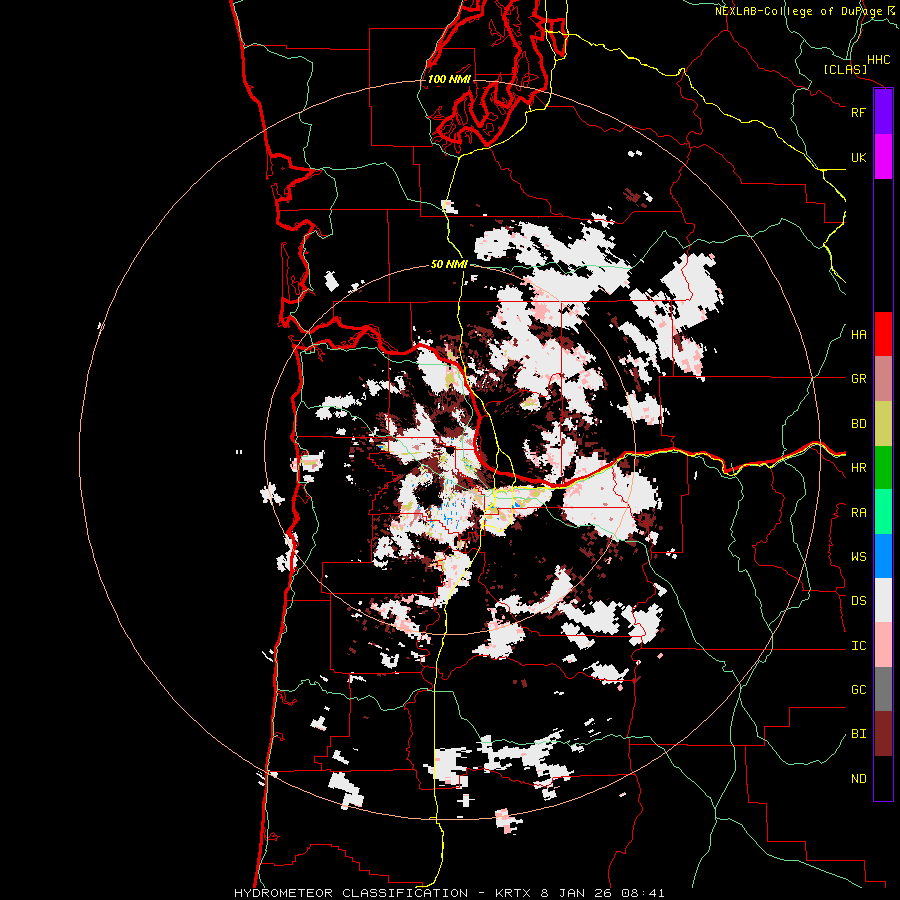
Task: Click the 100 NMI range ring label
Action: coord(449,79)
